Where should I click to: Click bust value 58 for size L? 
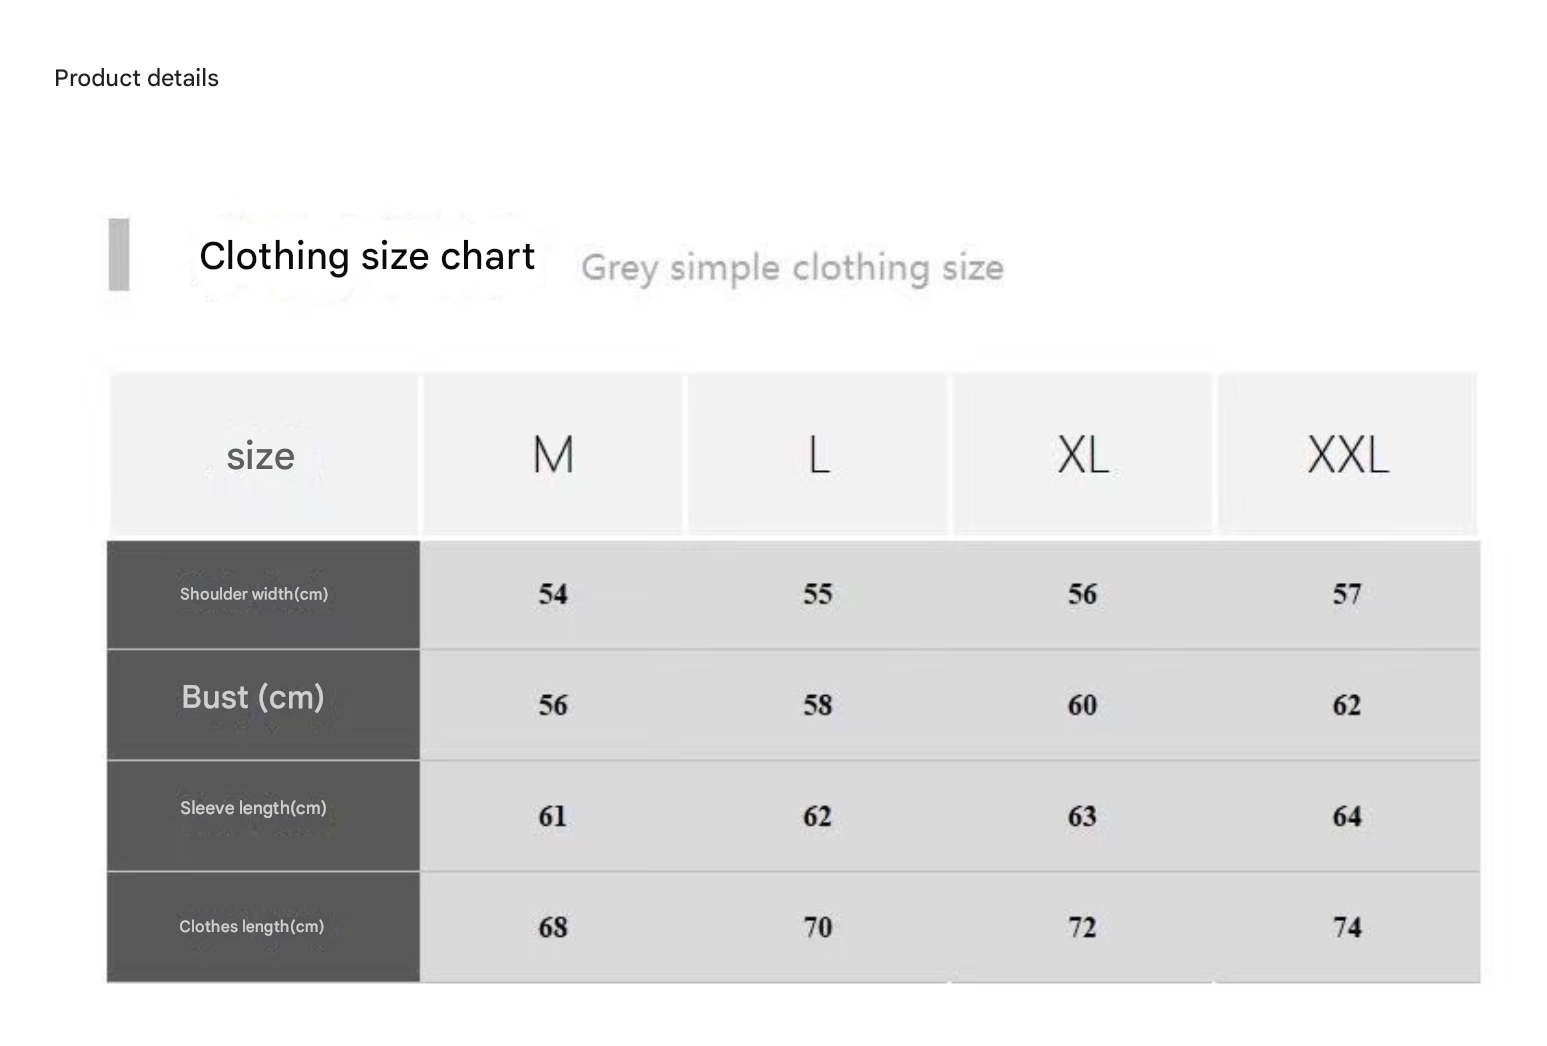[818, 705]
